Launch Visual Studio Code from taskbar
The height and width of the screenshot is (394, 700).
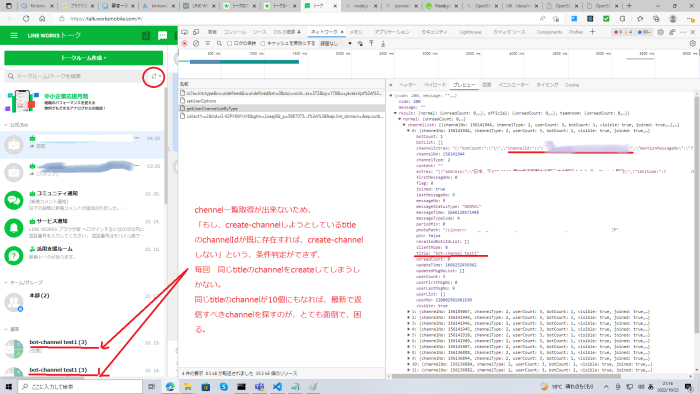pos(277,386)
